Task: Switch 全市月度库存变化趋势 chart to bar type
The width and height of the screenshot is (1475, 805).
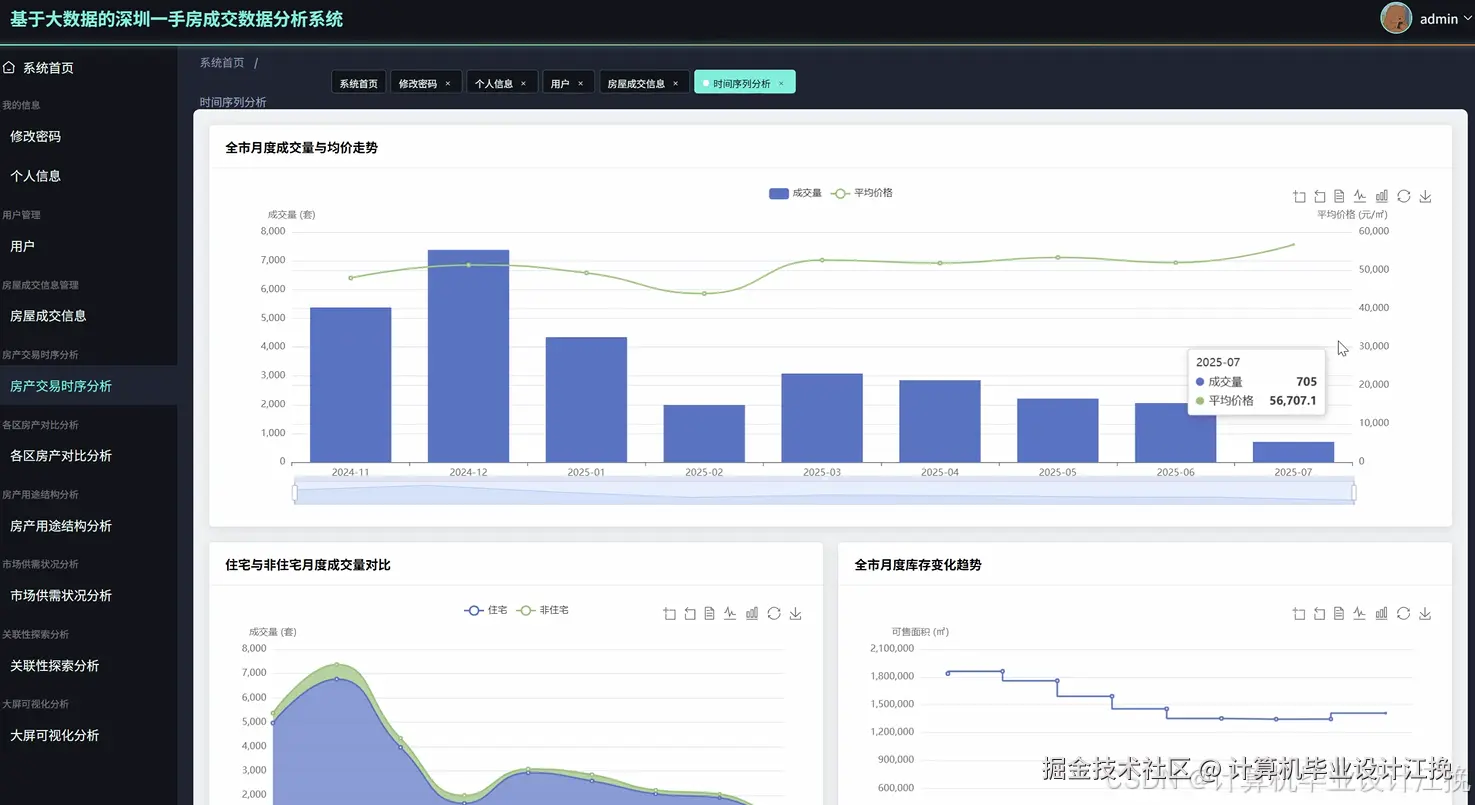Action: [x=1382, y=614]
